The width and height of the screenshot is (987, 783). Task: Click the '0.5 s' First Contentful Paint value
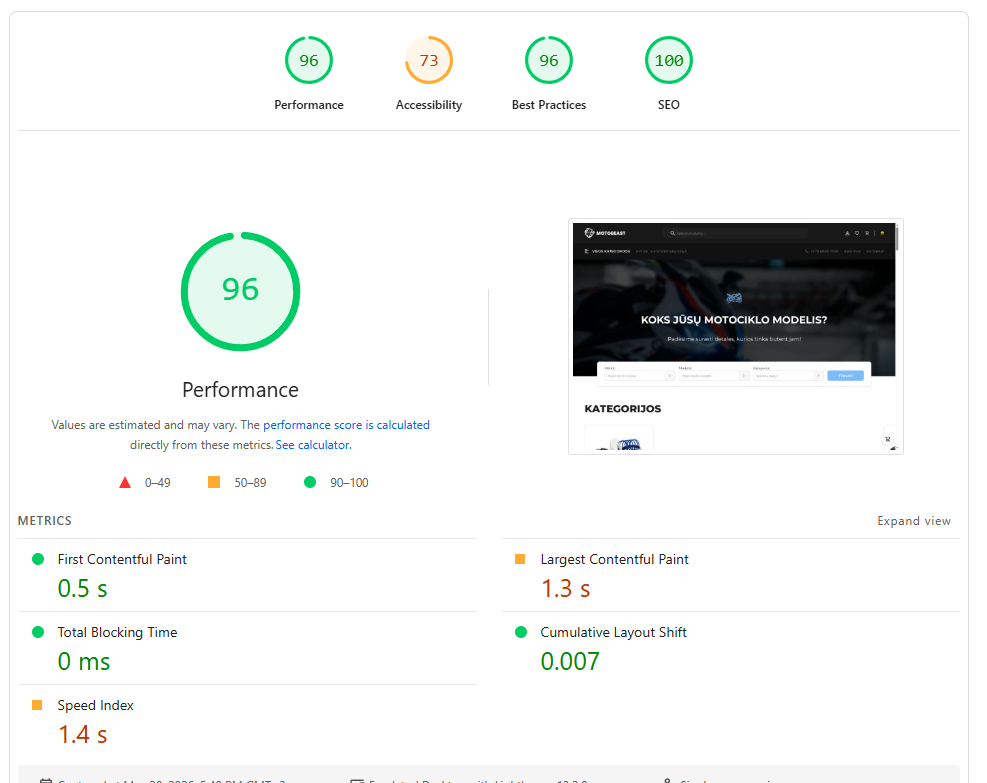tap(82, 589)
